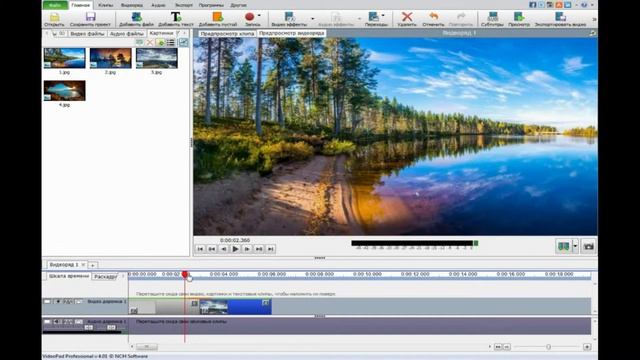640x360 pixels.
Task: Click the Preview toolbar icon
Action: (519, 17)
